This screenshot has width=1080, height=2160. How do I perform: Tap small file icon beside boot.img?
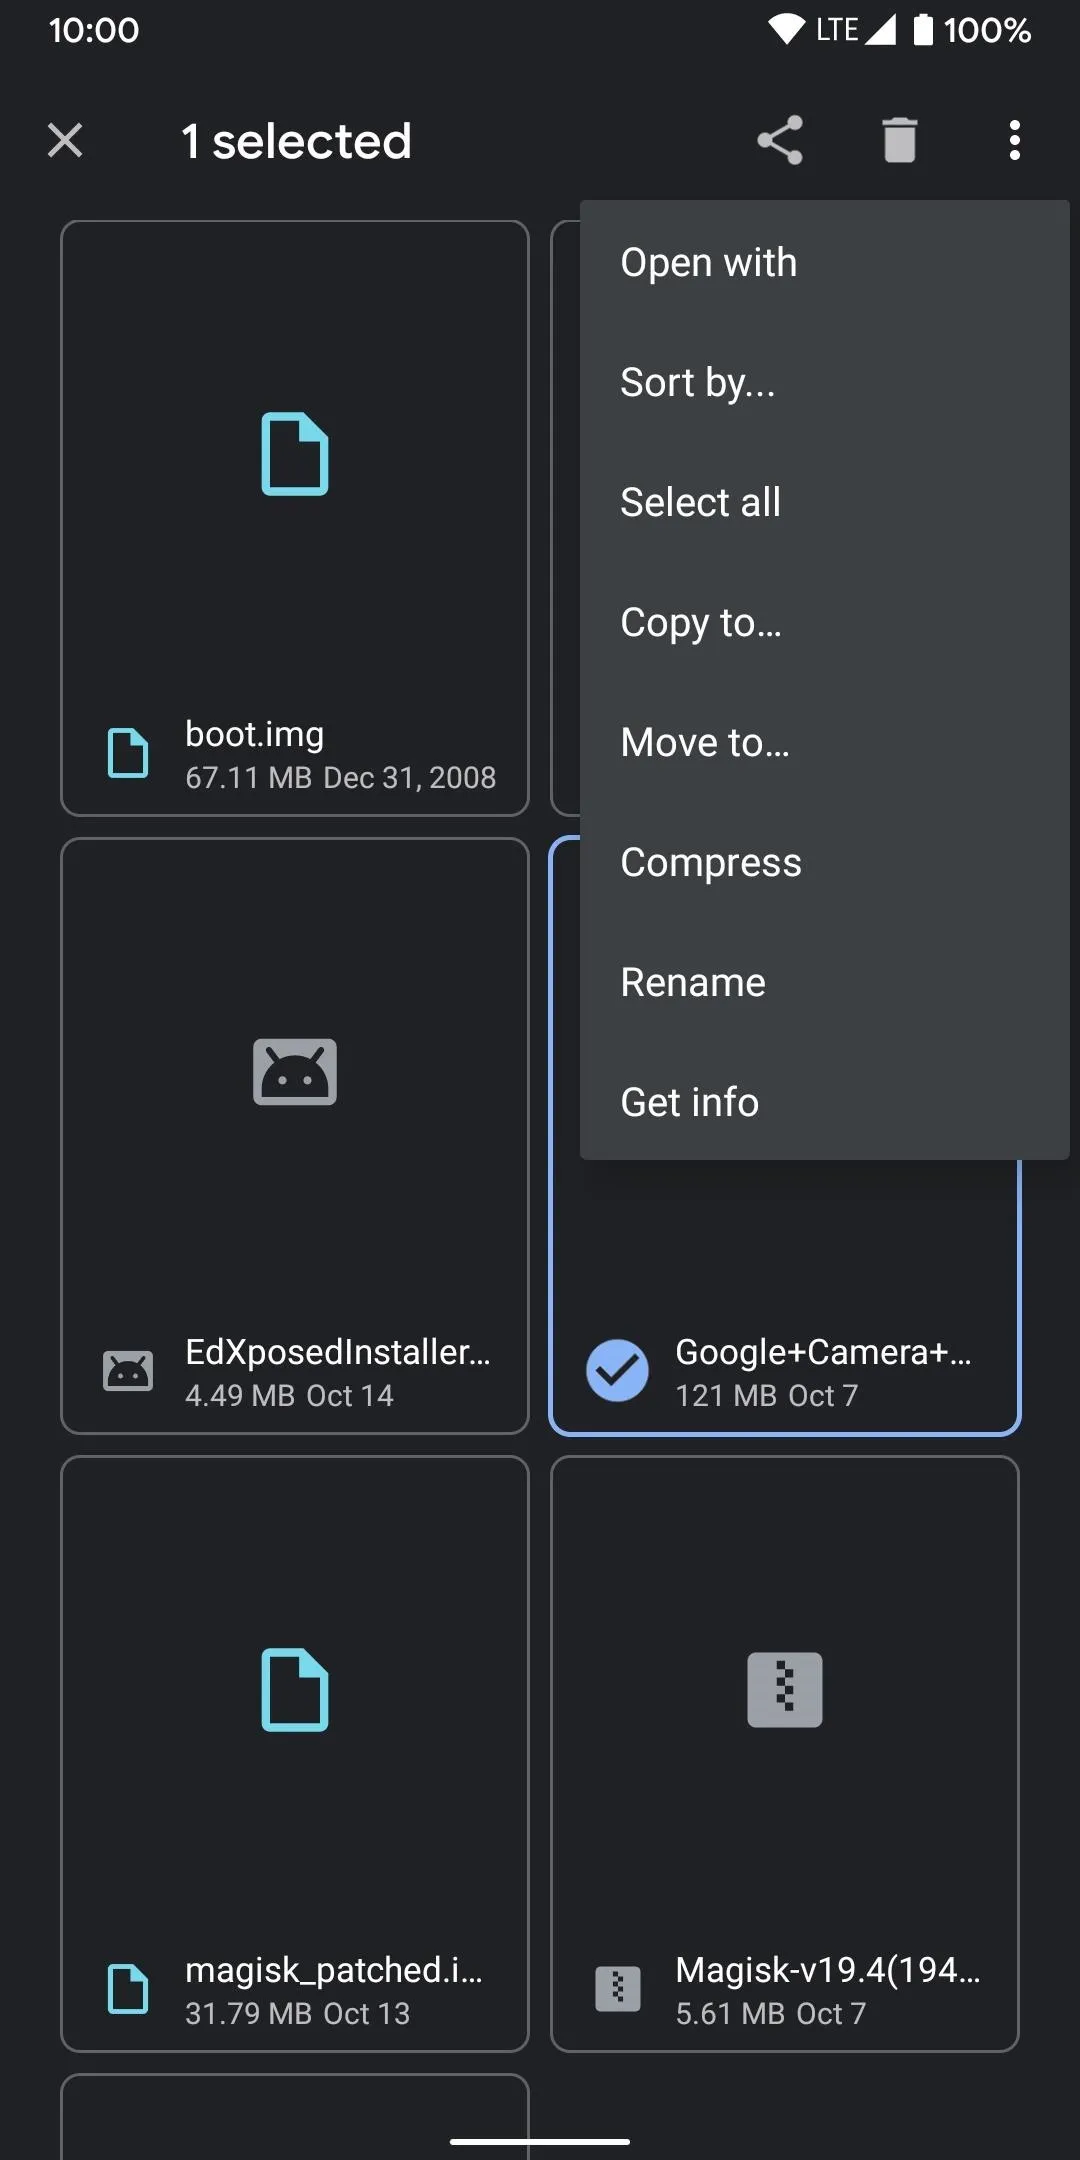128,753
